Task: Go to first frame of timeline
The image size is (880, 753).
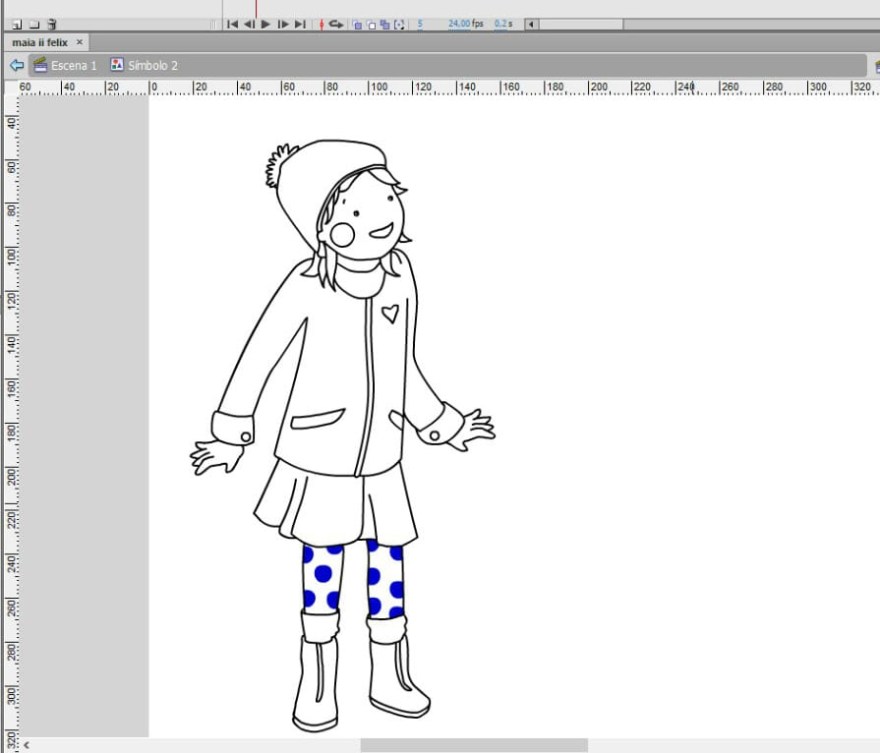Action: 232,24
